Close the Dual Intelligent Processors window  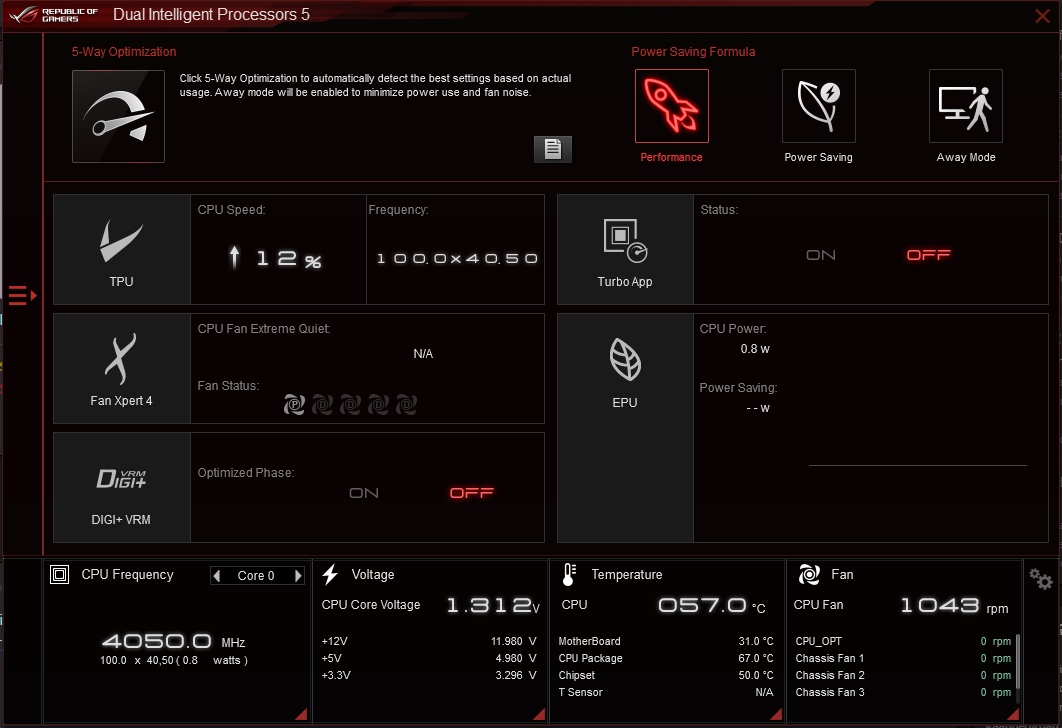coord(1042,16)
